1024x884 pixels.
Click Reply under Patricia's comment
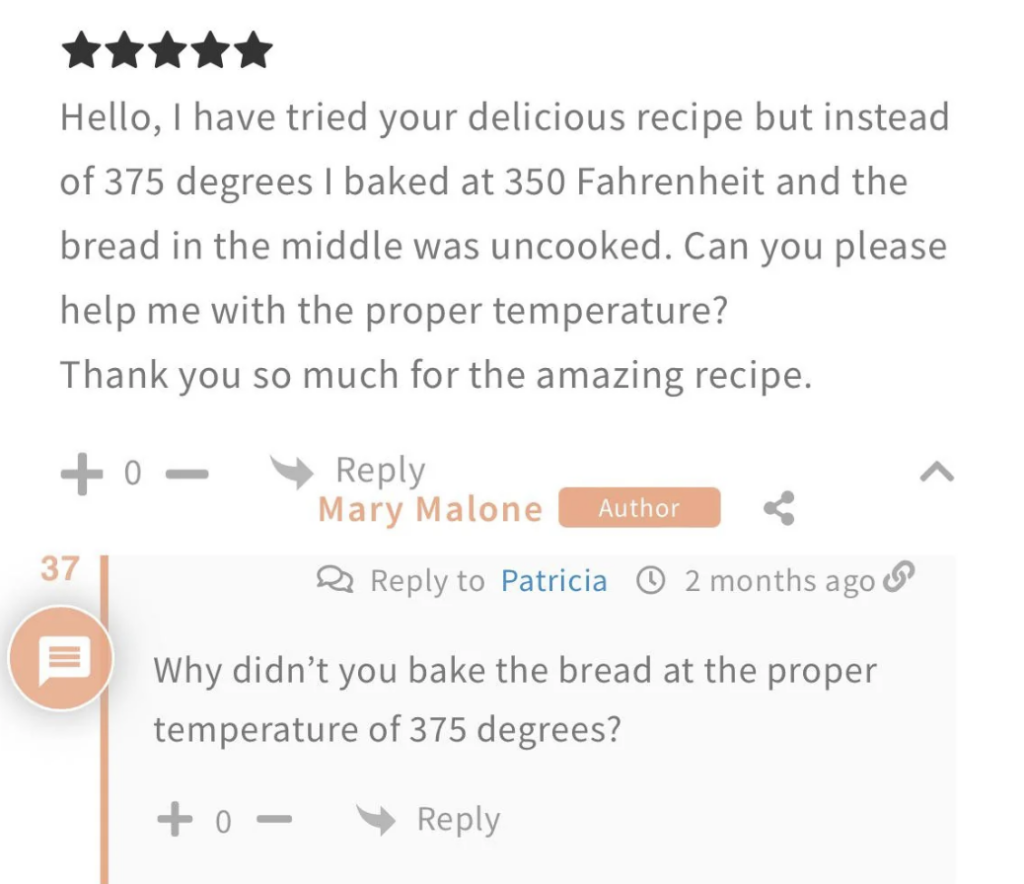pos(381,468)
